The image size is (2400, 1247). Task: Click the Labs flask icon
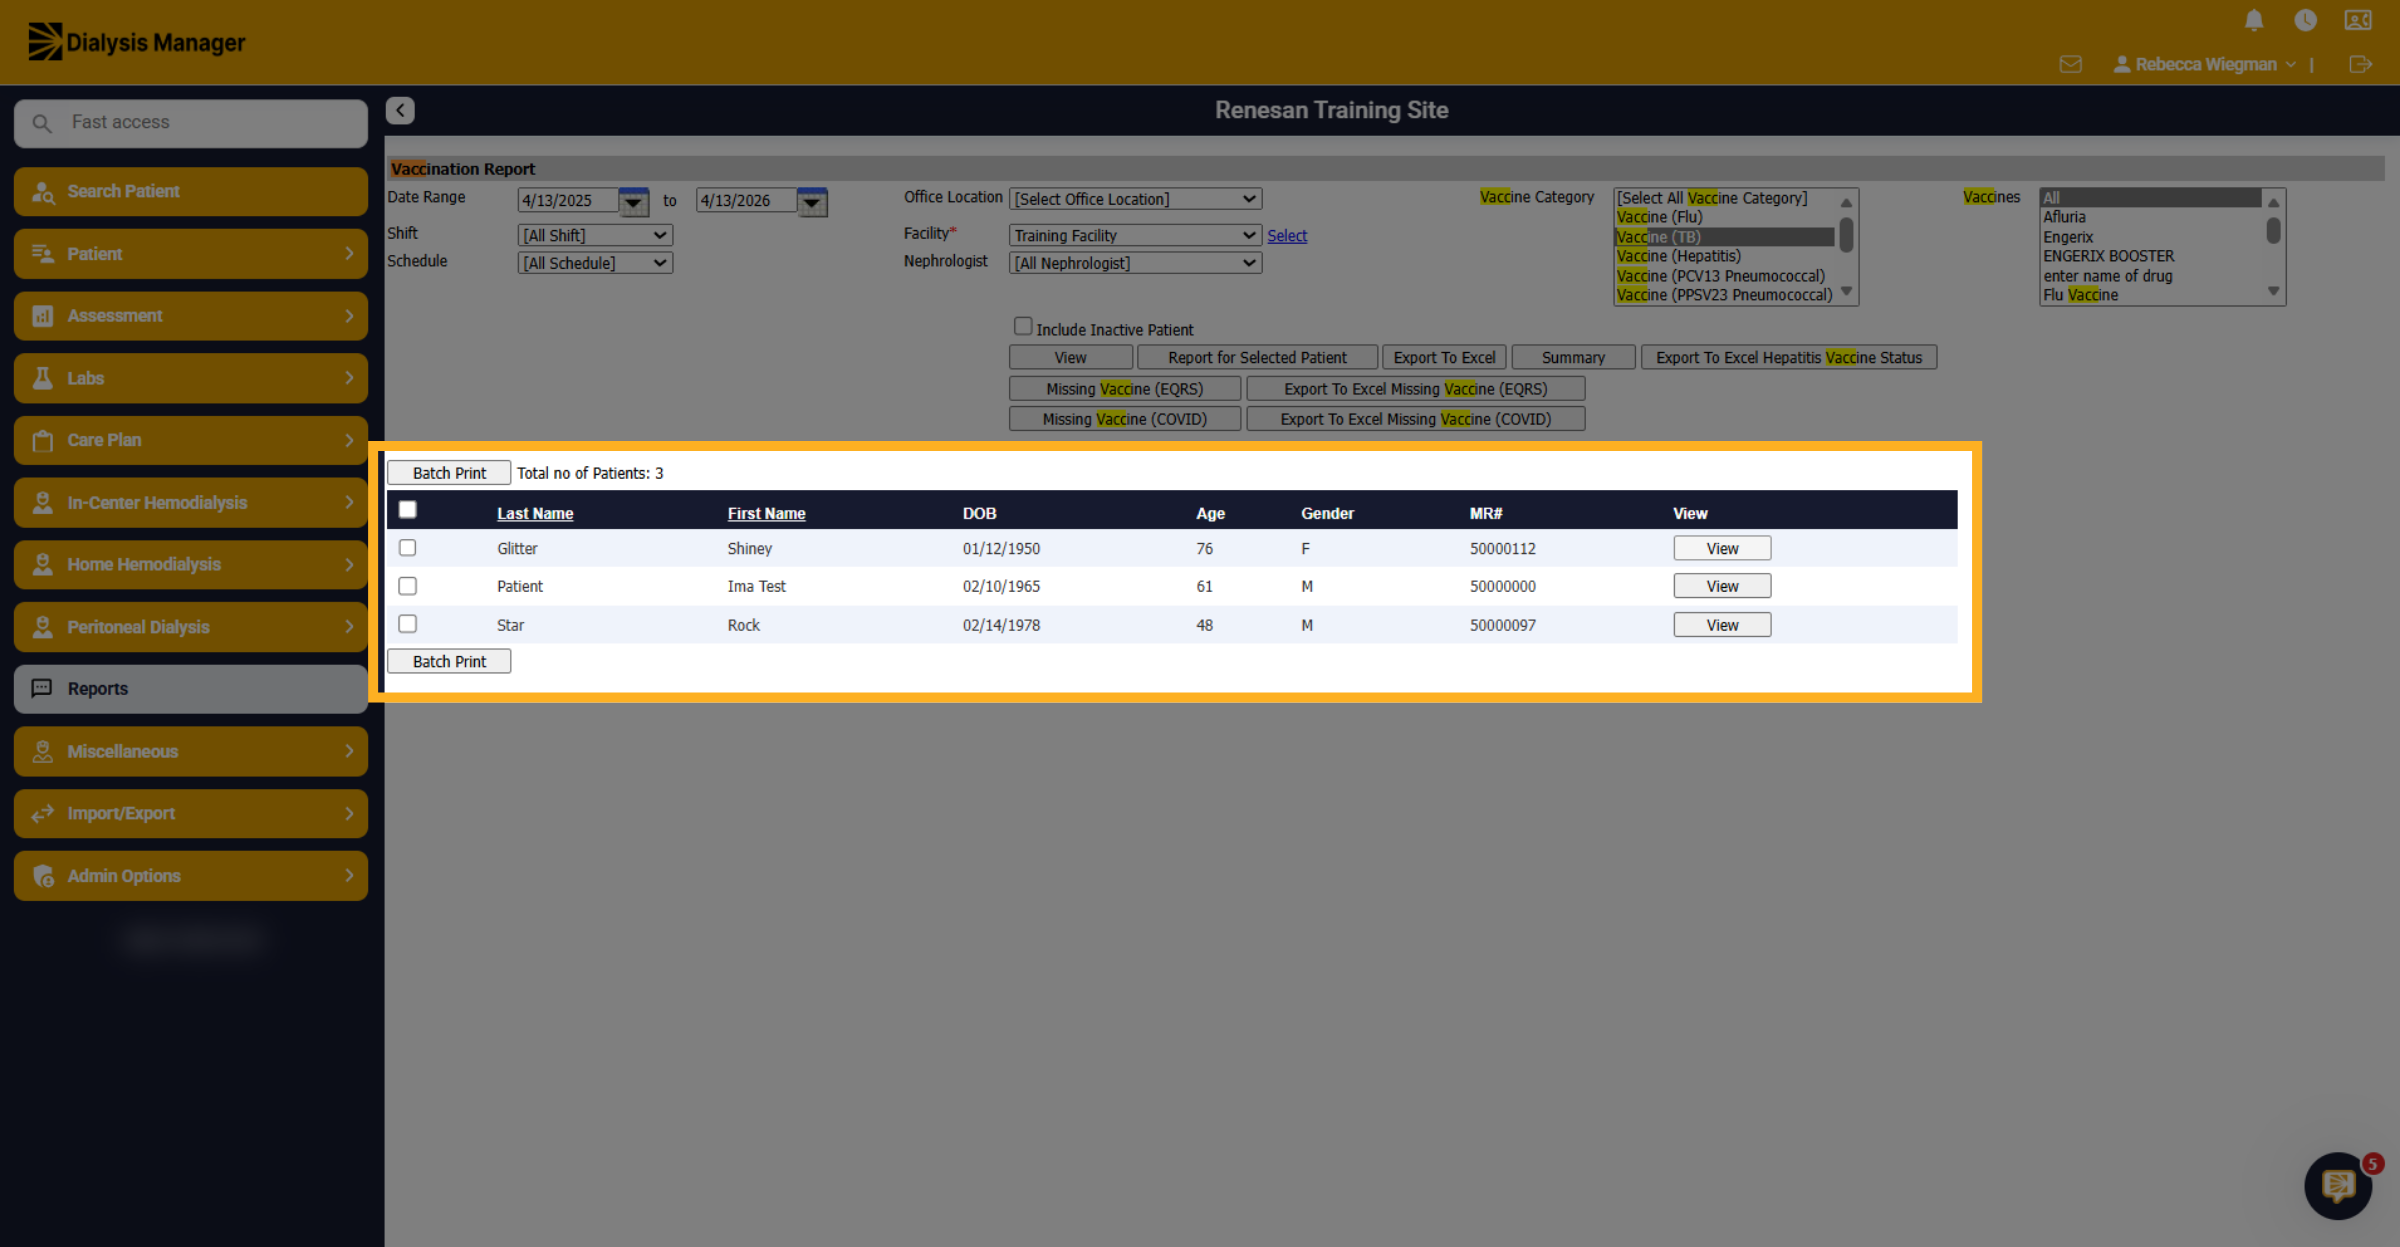coord(43,378)
